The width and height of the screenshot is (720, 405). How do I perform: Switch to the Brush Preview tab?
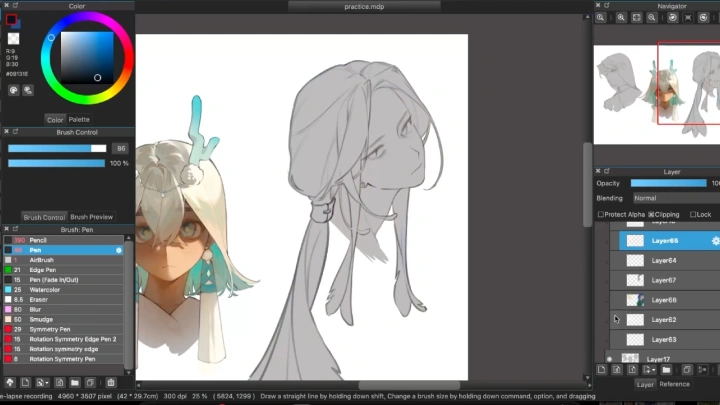click(x=90, y=217)
